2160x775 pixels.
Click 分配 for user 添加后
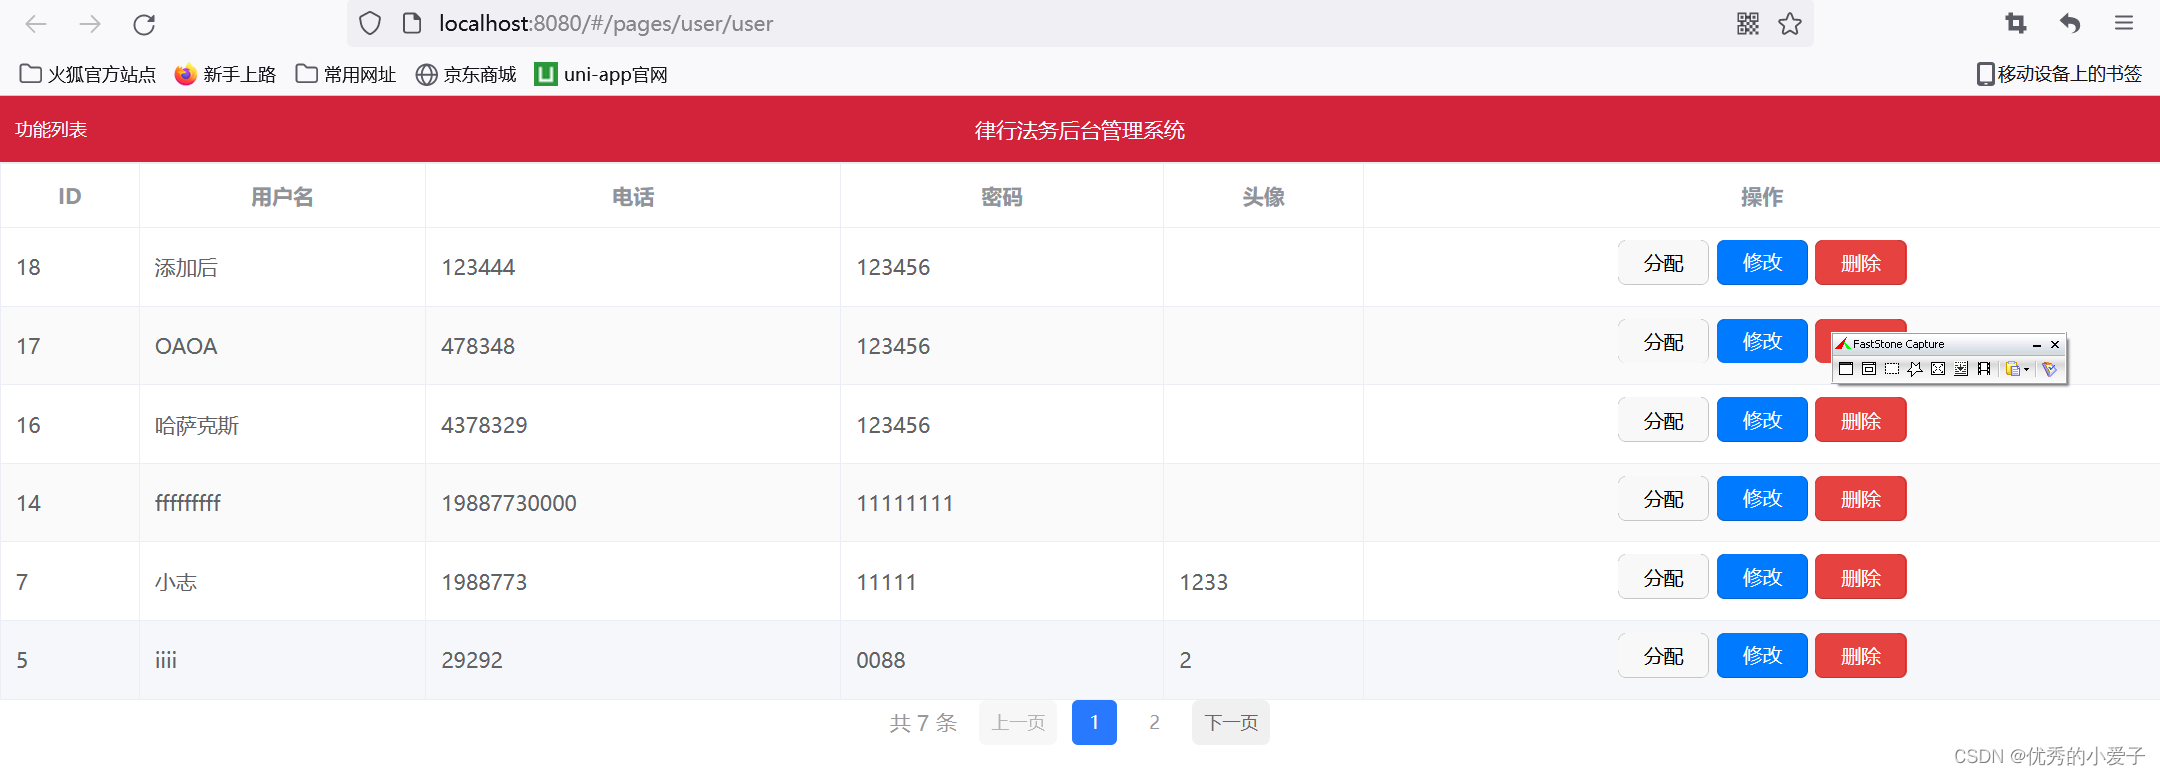(x=1663, y=262)
